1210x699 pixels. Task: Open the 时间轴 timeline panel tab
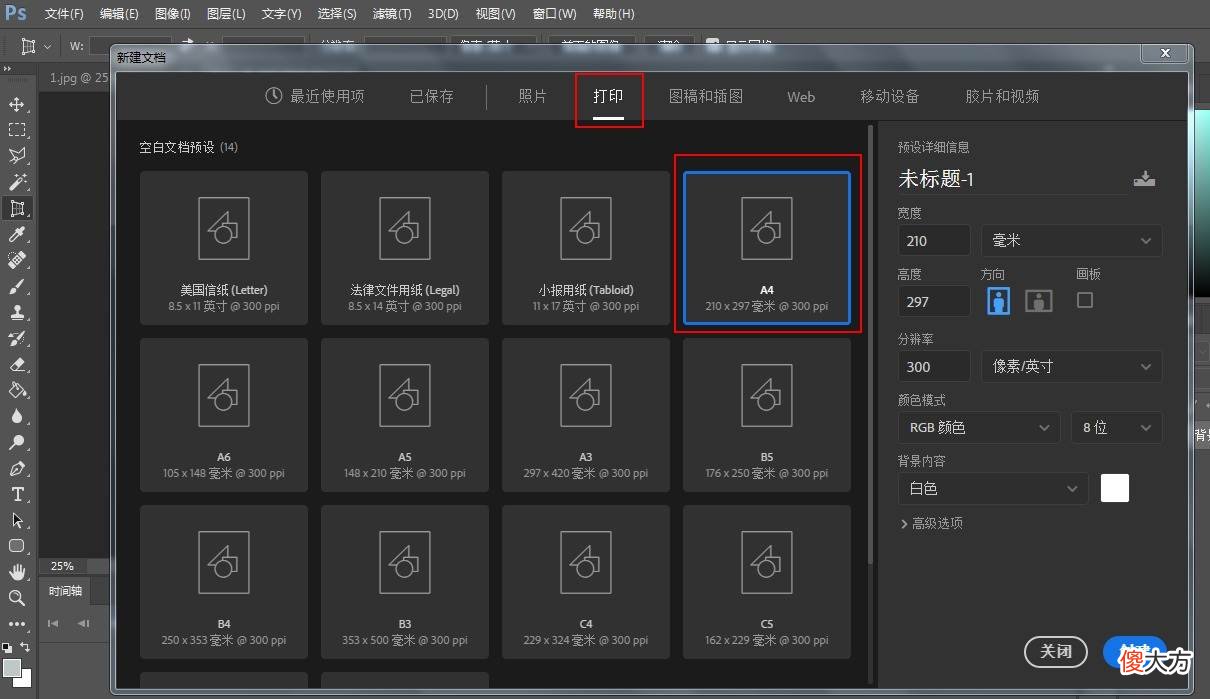tap(67, 592)
